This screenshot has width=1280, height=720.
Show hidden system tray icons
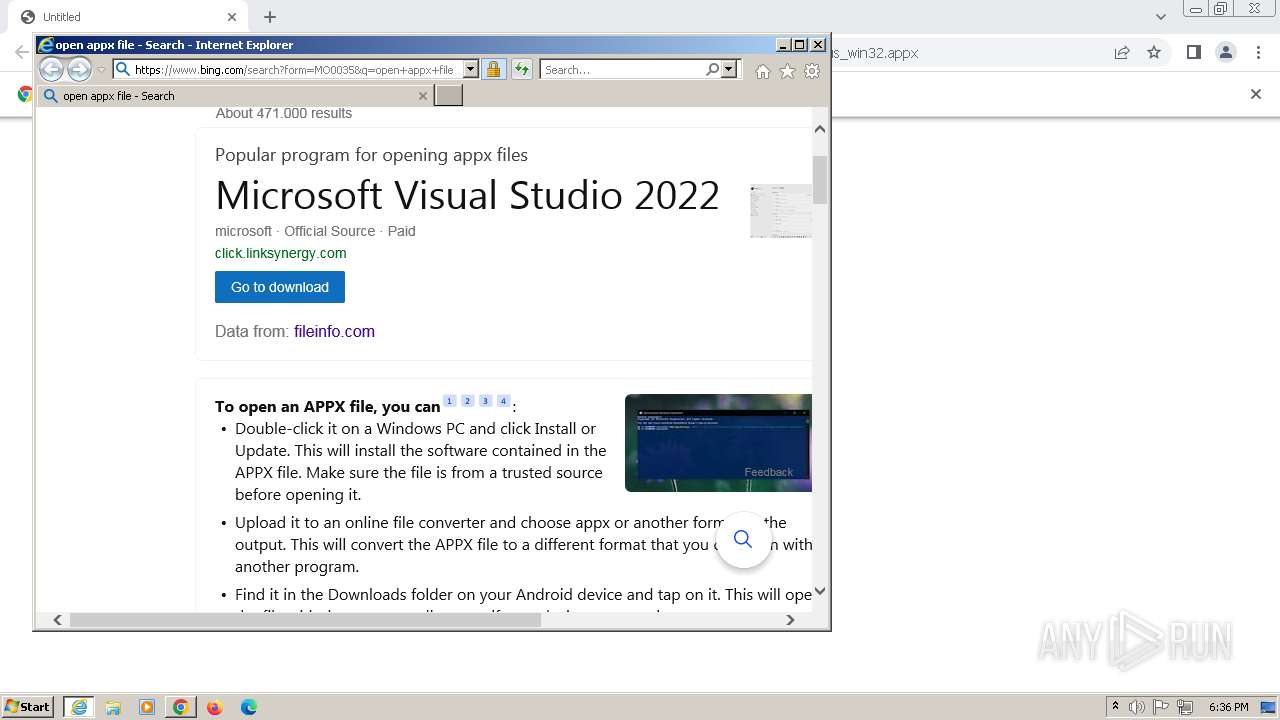point(1115,707)
